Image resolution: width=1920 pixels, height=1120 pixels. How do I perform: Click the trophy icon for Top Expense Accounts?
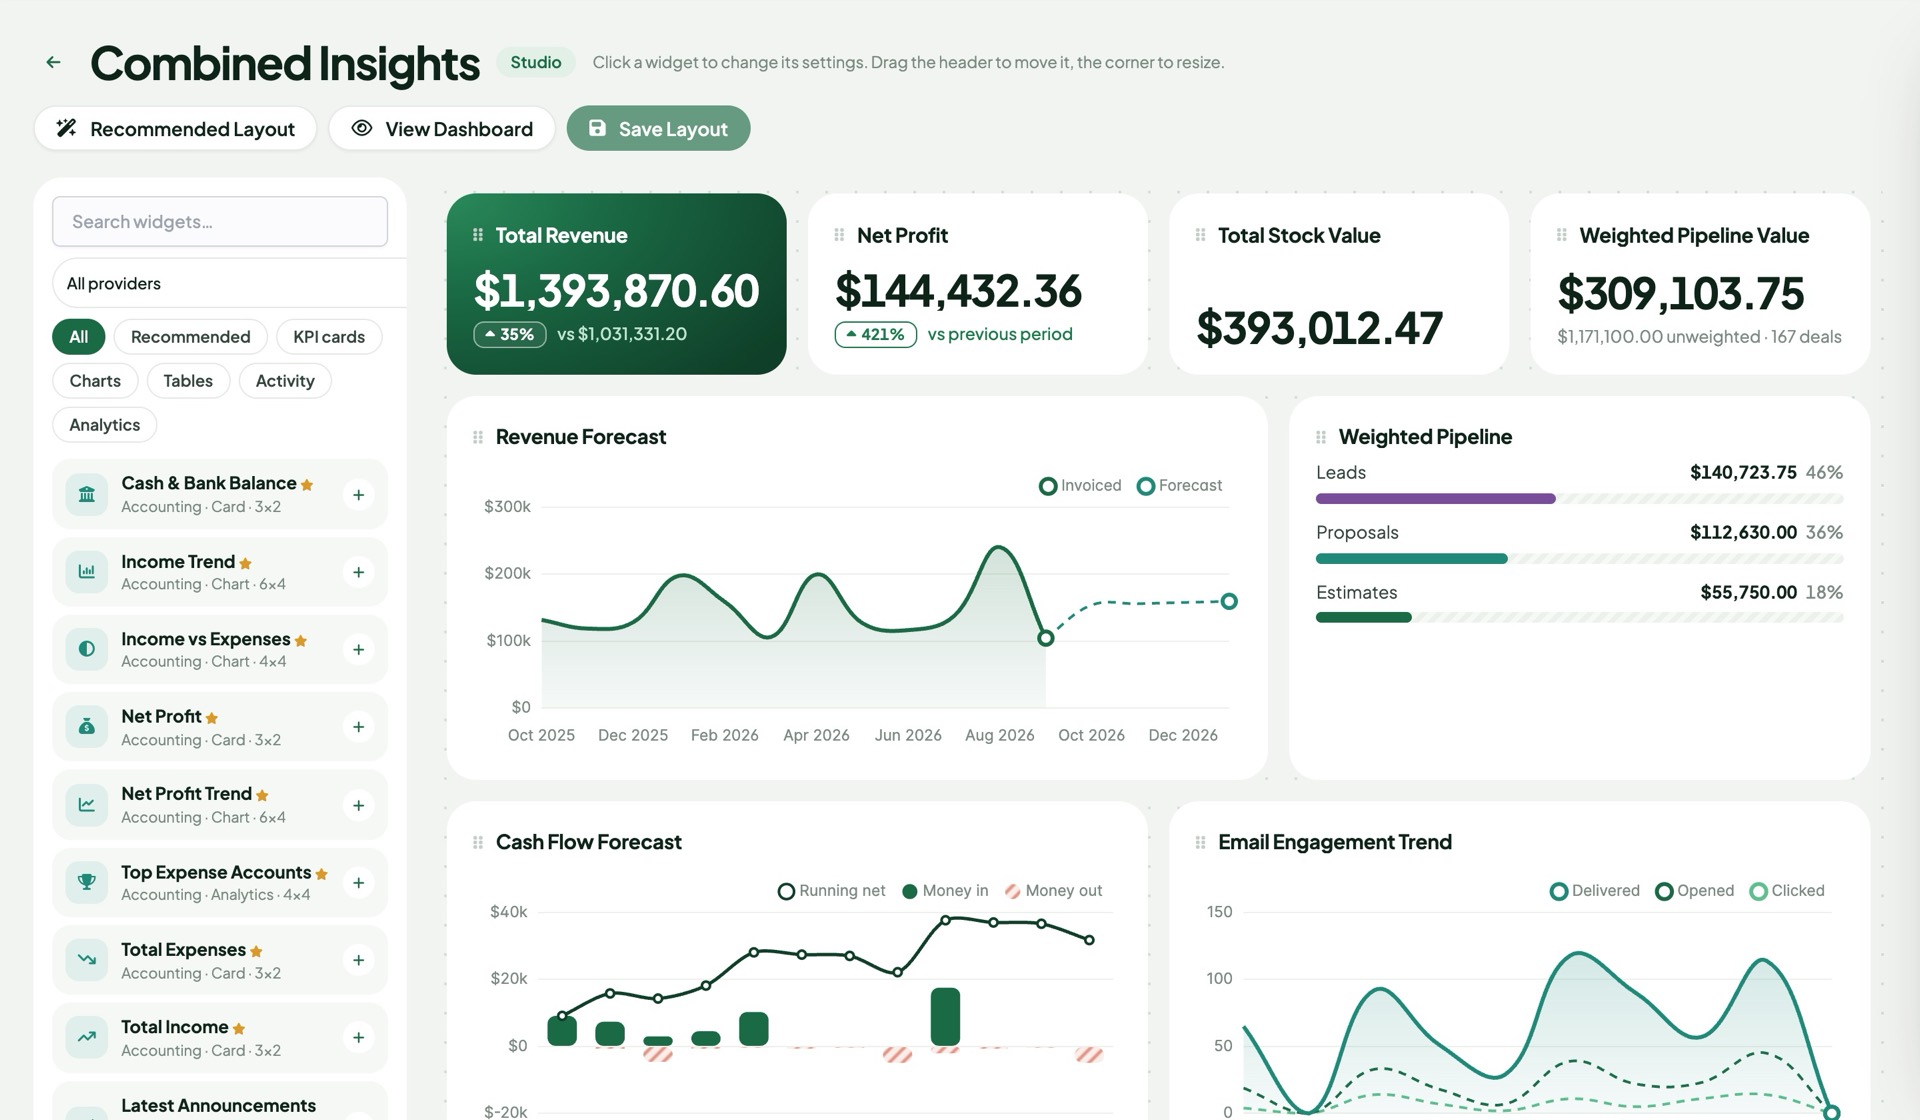[87, 883]
